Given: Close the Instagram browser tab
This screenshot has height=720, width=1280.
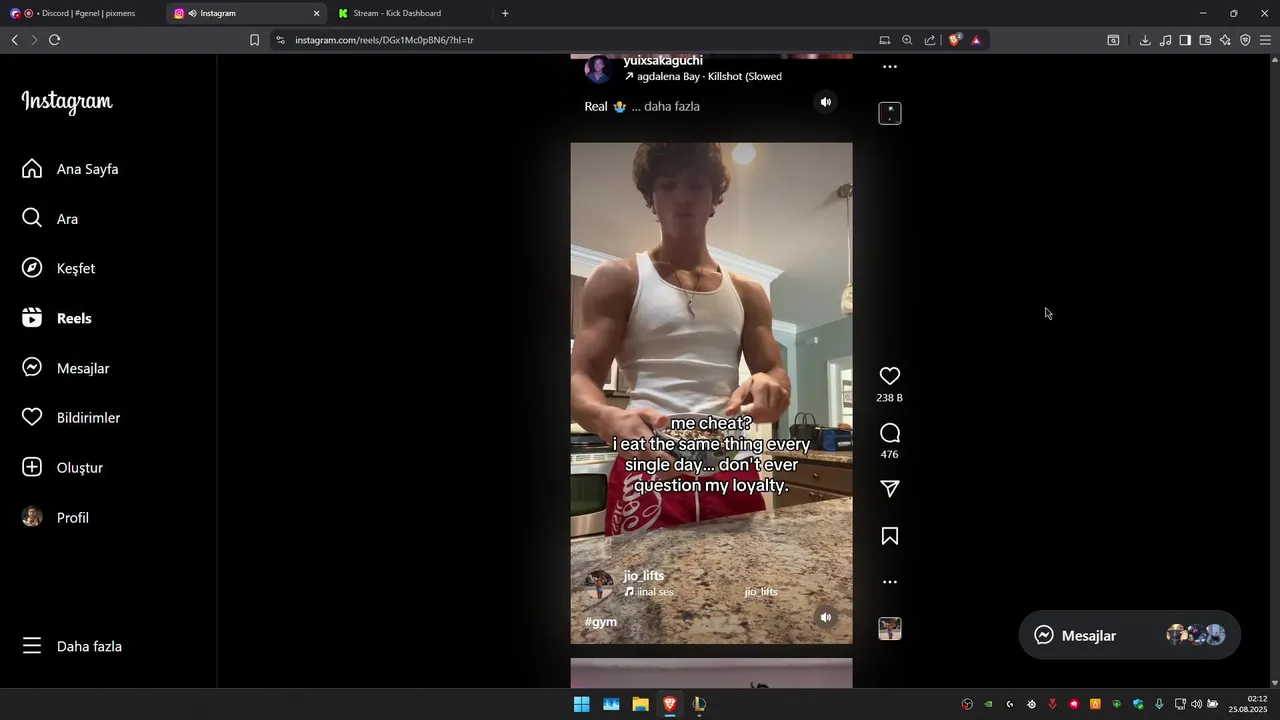Looking at the screenshot, I should point(317,13).
